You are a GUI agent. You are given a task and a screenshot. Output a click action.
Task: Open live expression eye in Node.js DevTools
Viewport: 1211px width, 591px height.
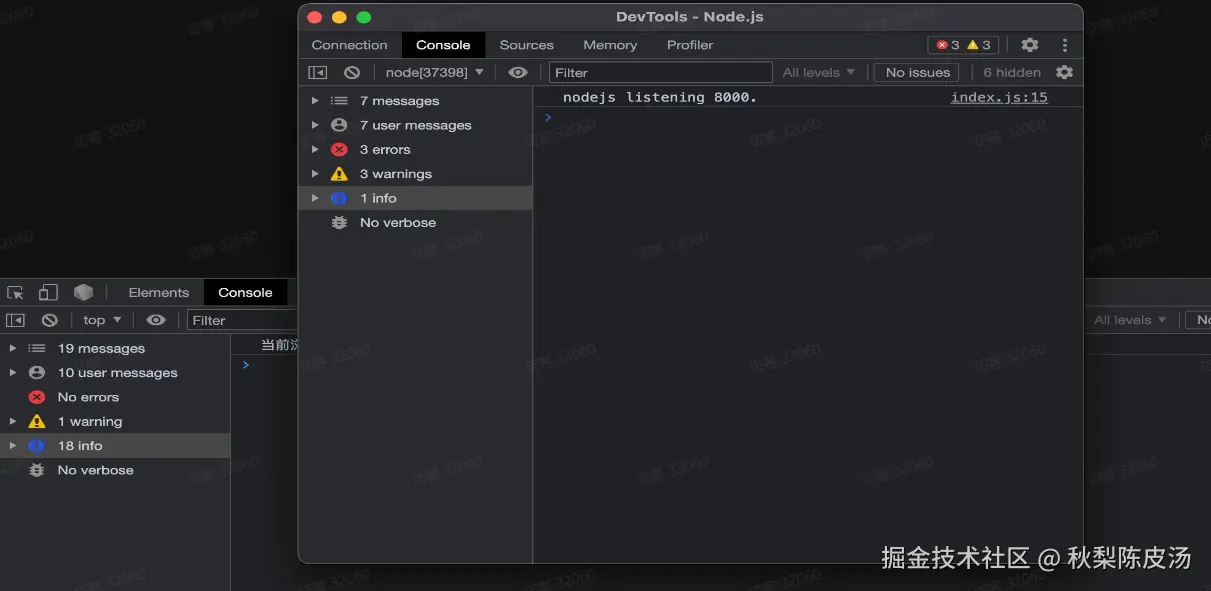pyautogui.click(x=518, y=72)
